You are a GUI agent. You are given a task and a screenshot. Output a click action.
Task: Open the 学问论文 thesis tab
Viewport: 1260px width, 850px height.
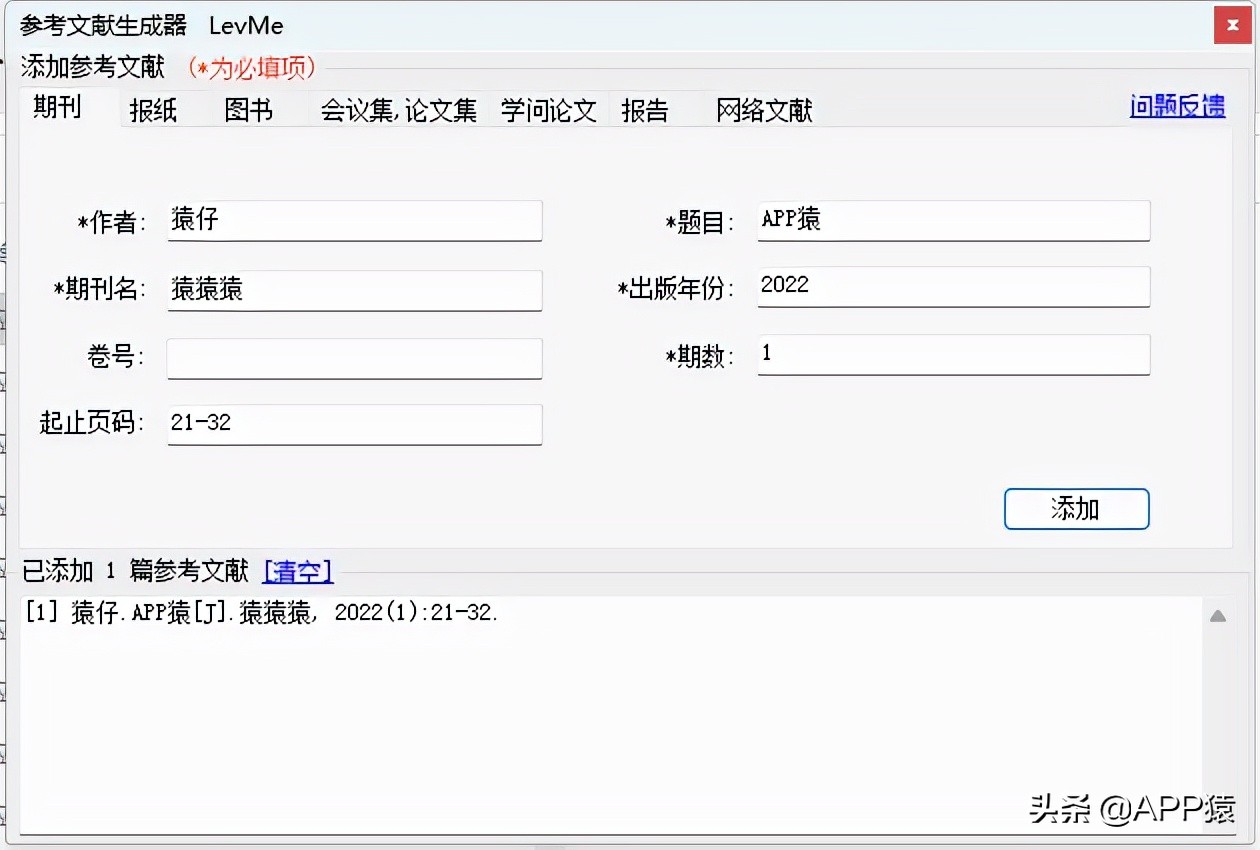point(548,112)
